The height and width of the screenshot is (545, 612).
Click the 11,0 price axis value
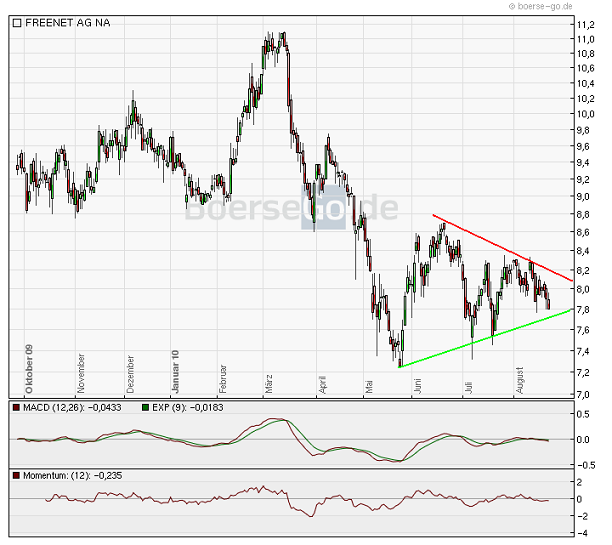click(x=586, y=39)
